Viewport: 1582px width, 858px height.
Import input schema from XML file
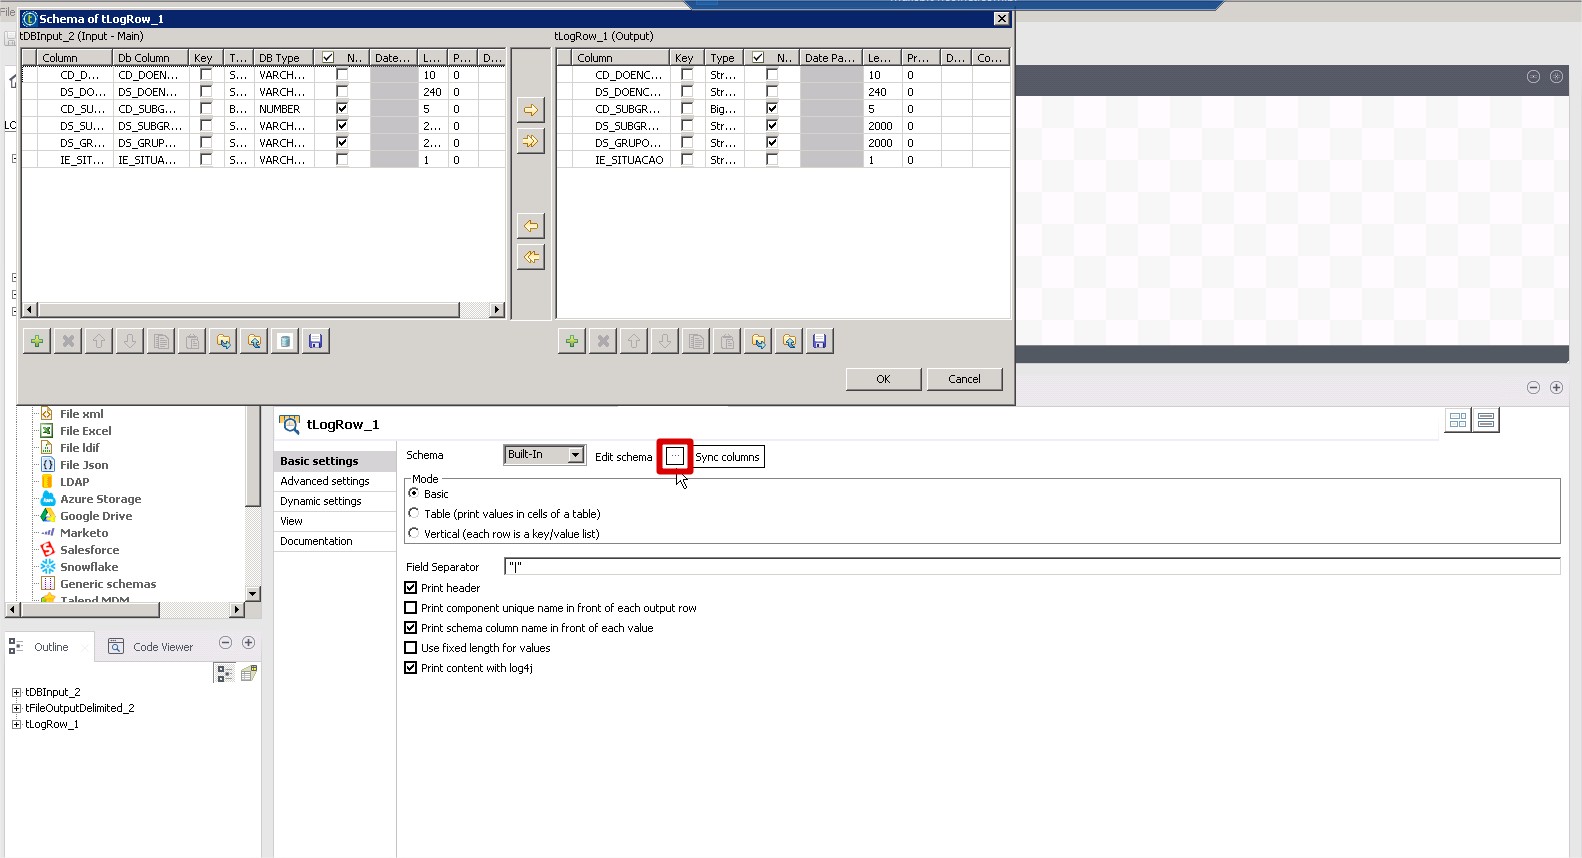pos(223,341)
